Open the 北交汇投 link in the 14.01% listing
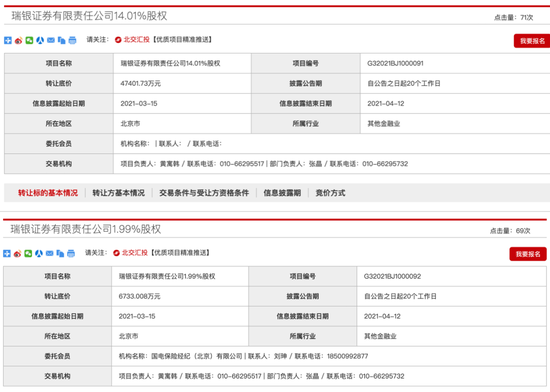This screenshot has height=392, width=550. (136, 40)
